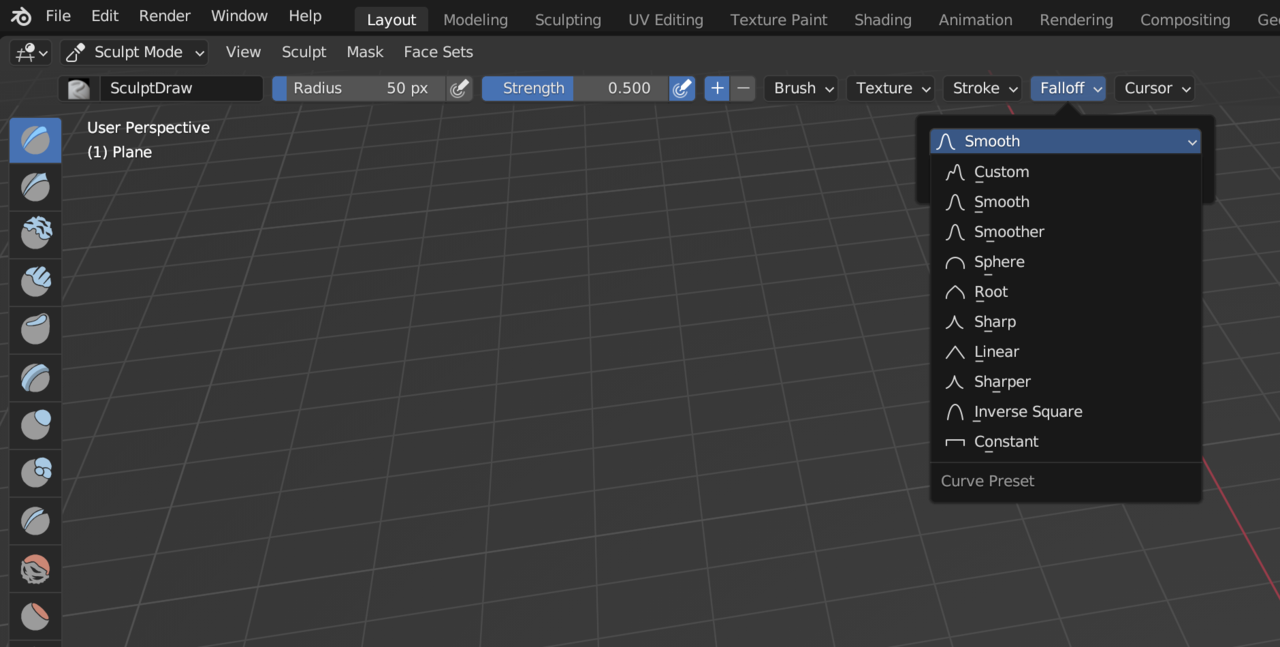Click the SculptDraw brush name field

180,88
